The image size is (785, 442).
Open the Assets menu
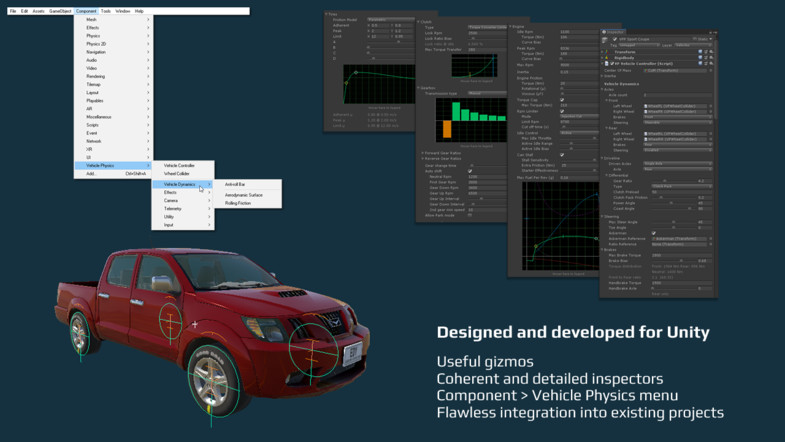pos(39,11)
